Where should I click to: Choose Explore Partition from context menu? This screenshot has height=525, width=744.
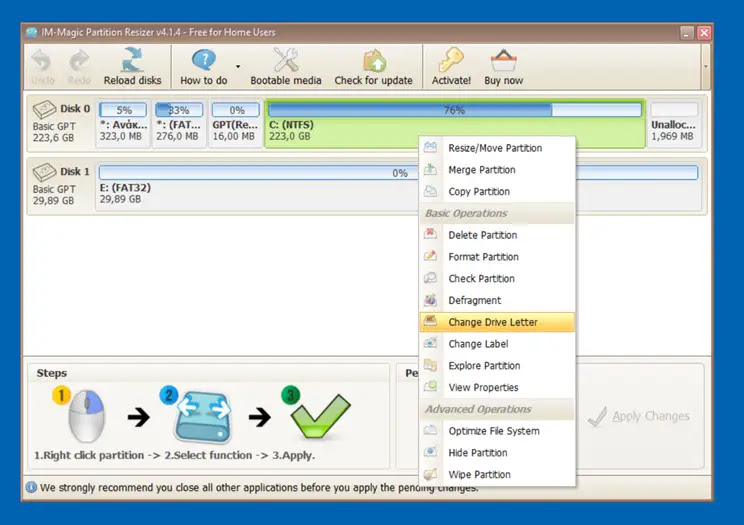coord(497,366)
